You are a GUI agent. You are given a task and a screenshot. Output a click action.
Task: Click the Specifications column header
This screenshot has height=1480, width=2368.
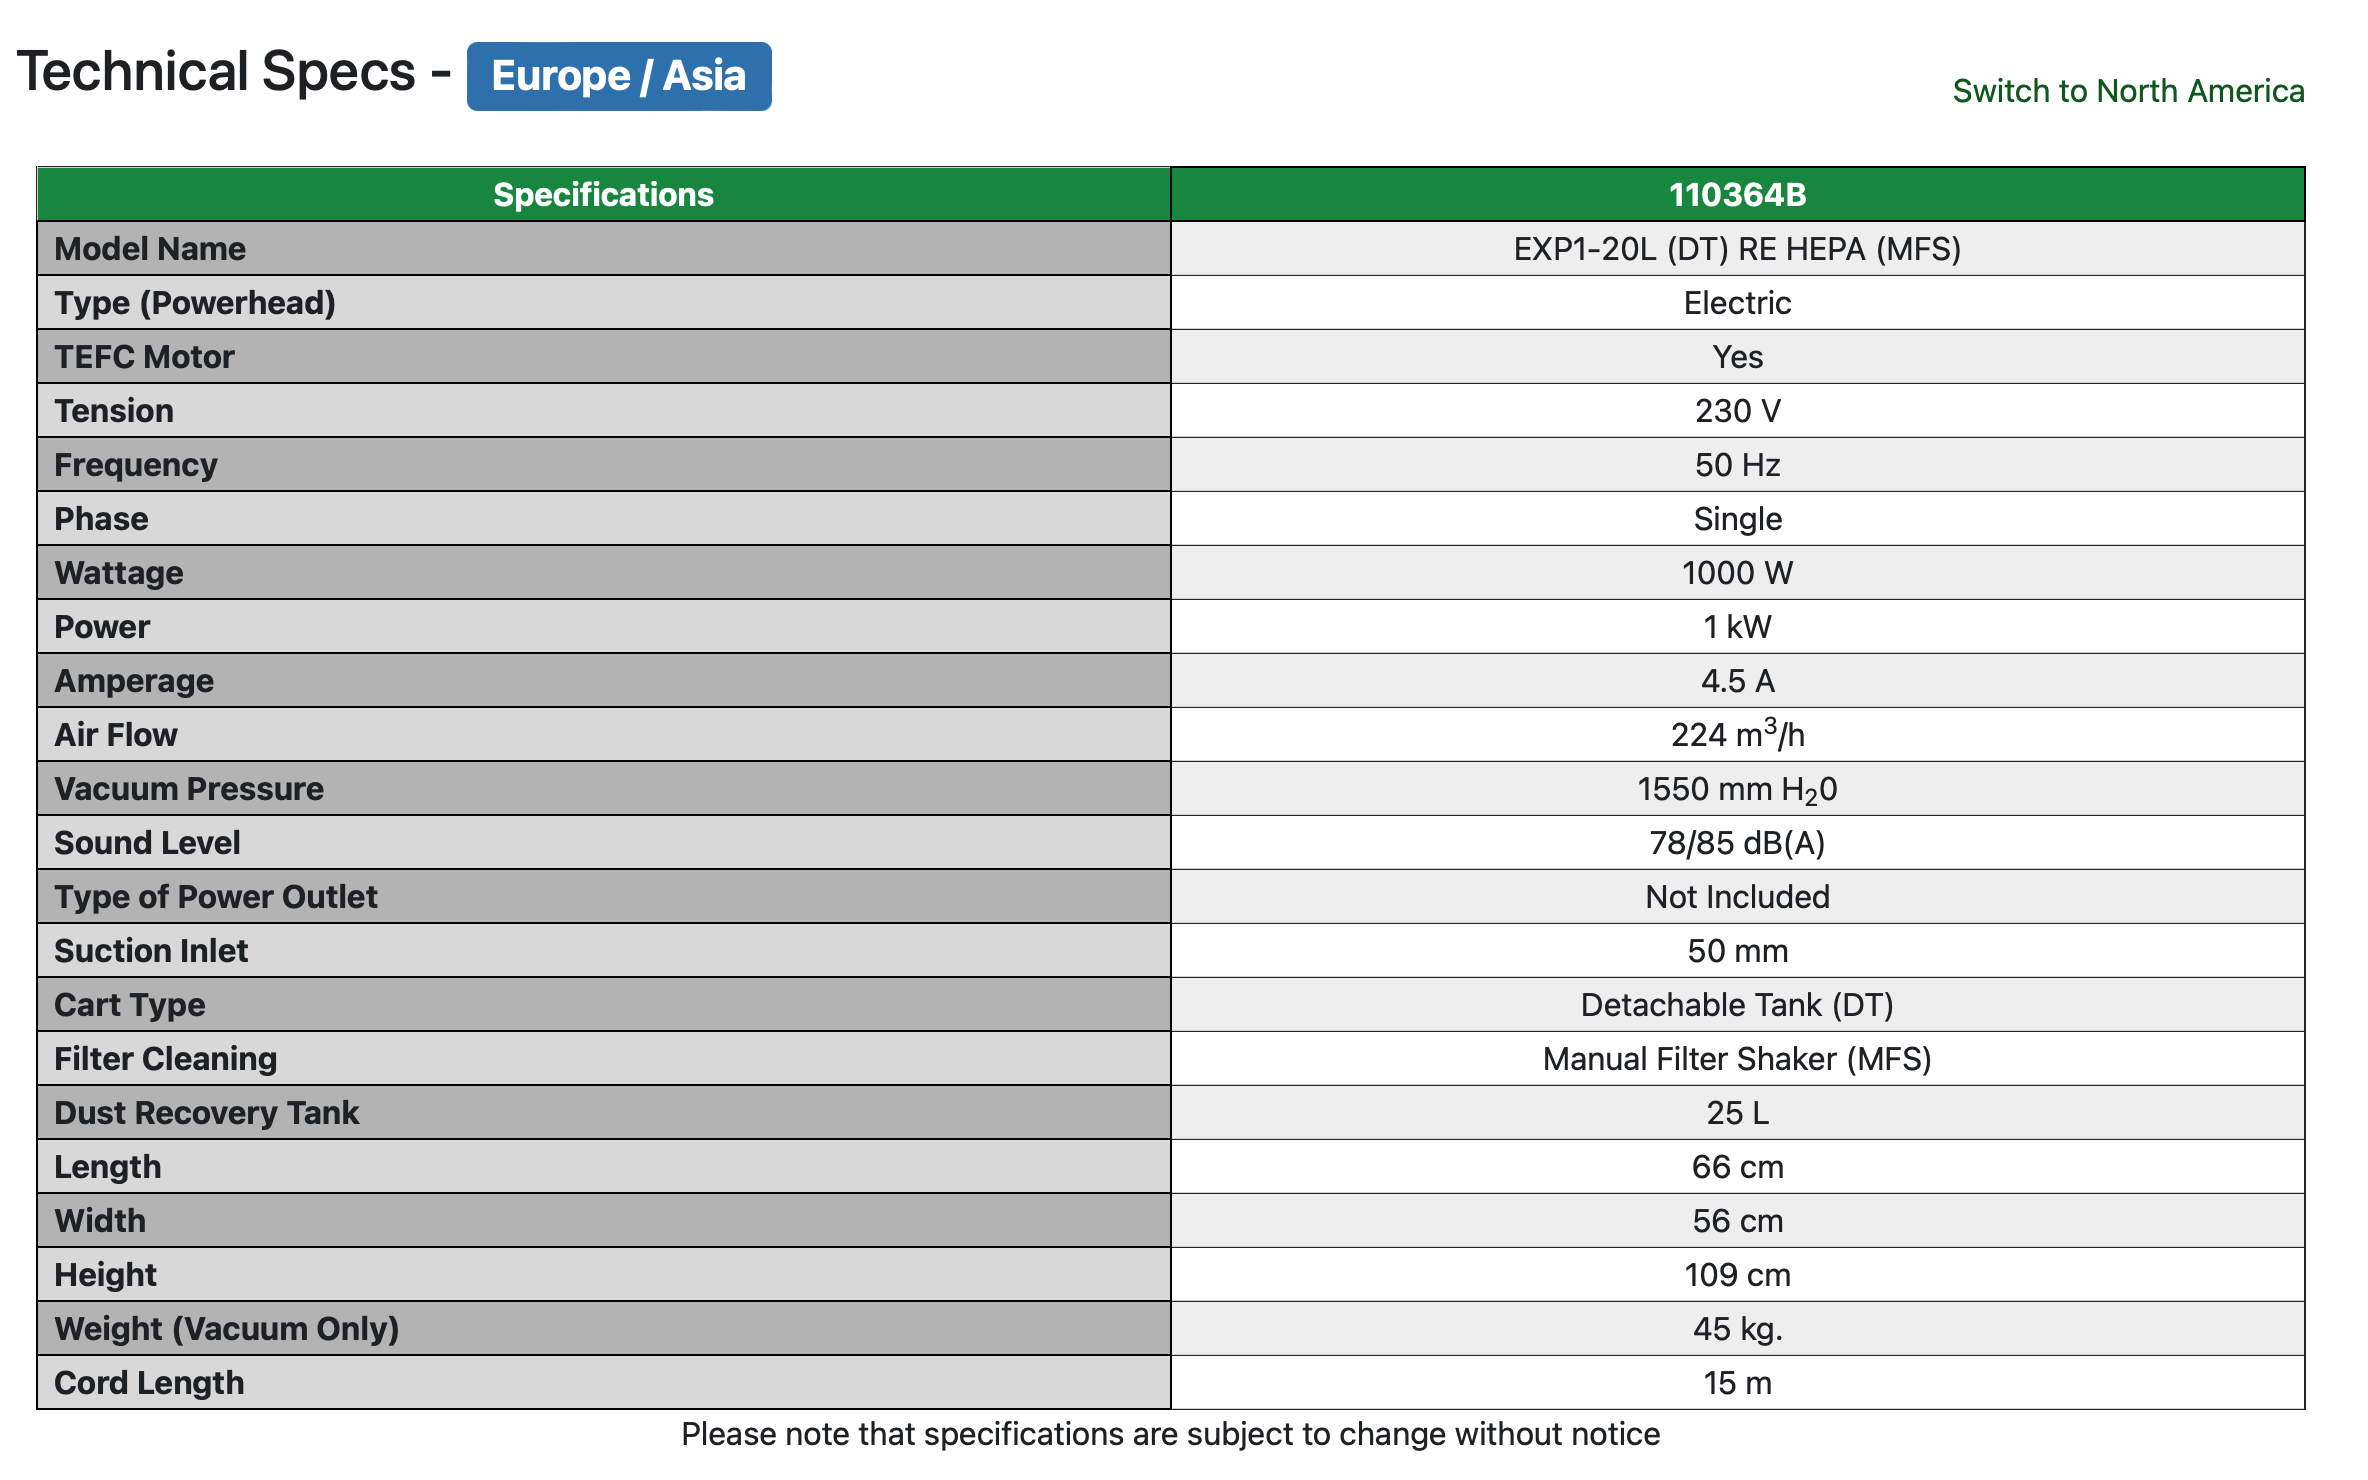pos(604,194)
